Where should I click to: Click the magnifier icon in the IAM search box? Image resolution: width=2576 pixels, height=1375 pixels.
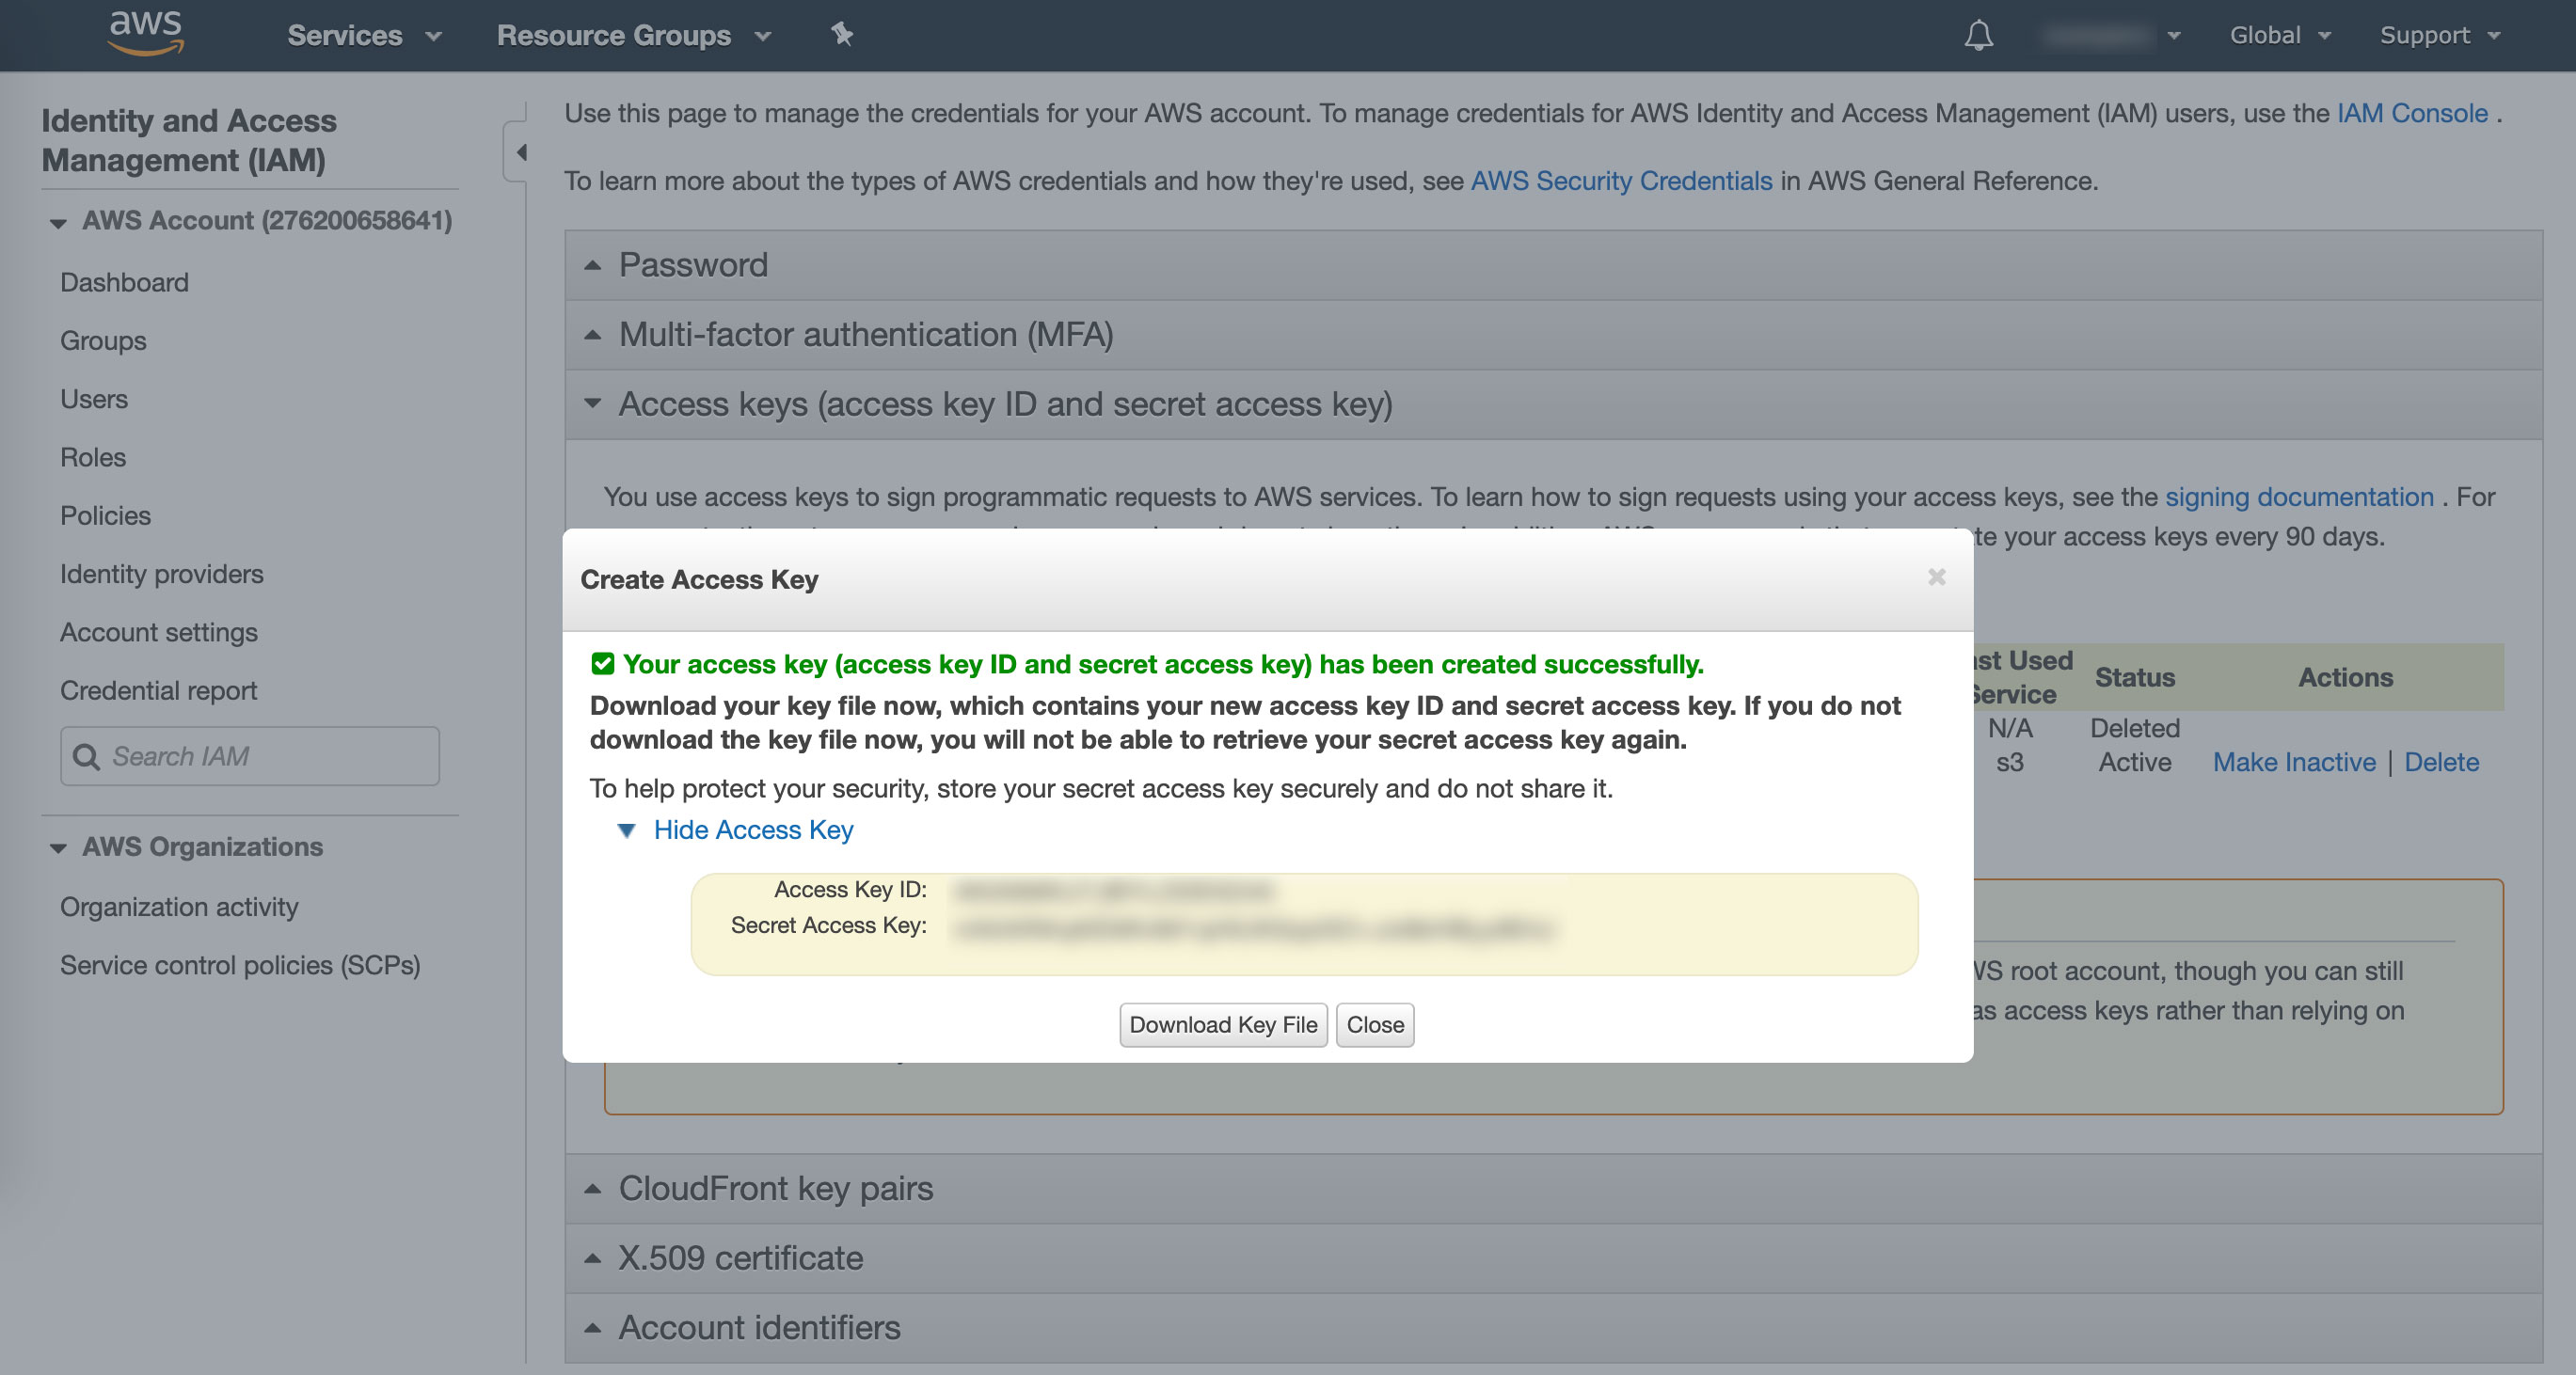point(88,757)
